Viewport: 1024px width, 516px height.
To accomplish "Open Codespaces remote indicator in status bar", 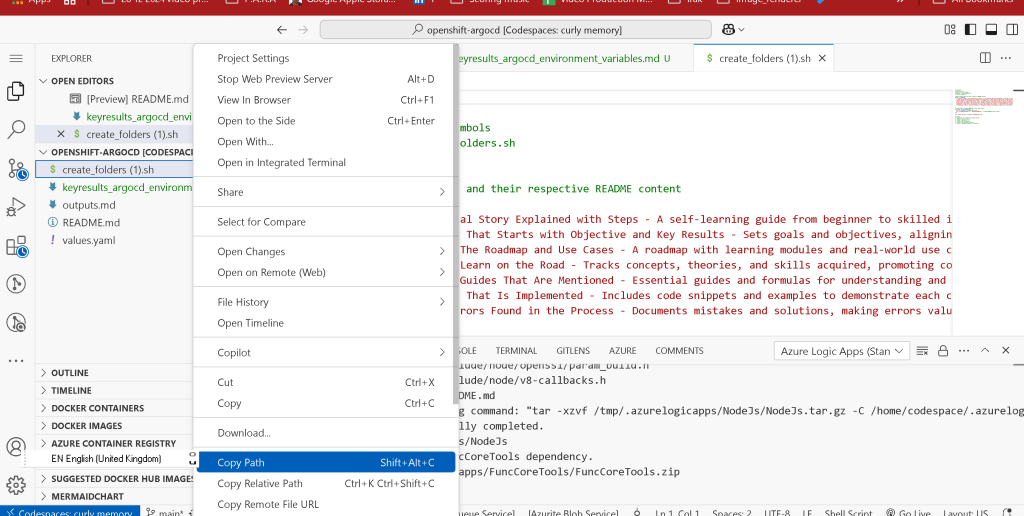I will tap(70, 512).
